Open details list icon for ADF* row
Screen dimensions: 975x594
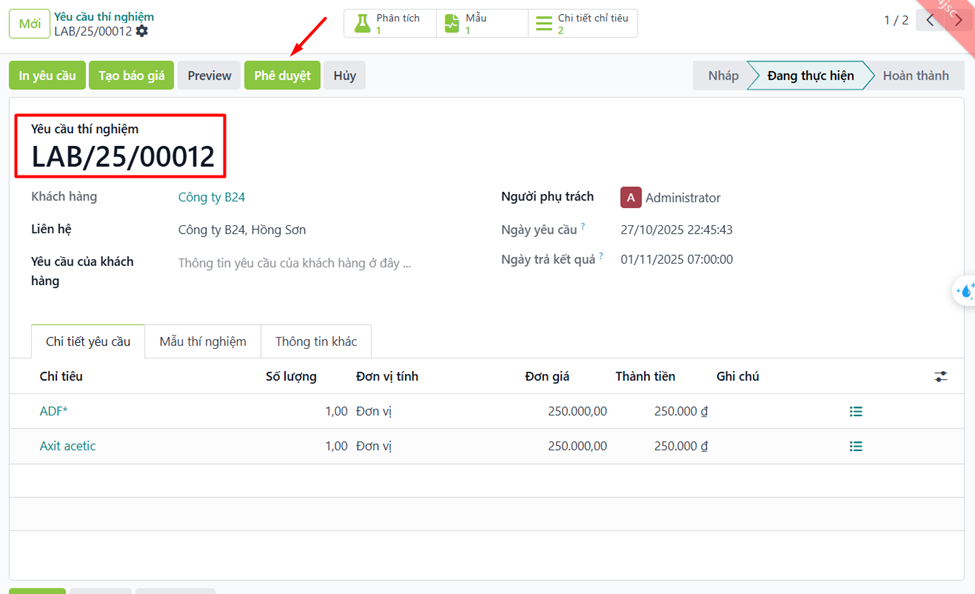856,411
